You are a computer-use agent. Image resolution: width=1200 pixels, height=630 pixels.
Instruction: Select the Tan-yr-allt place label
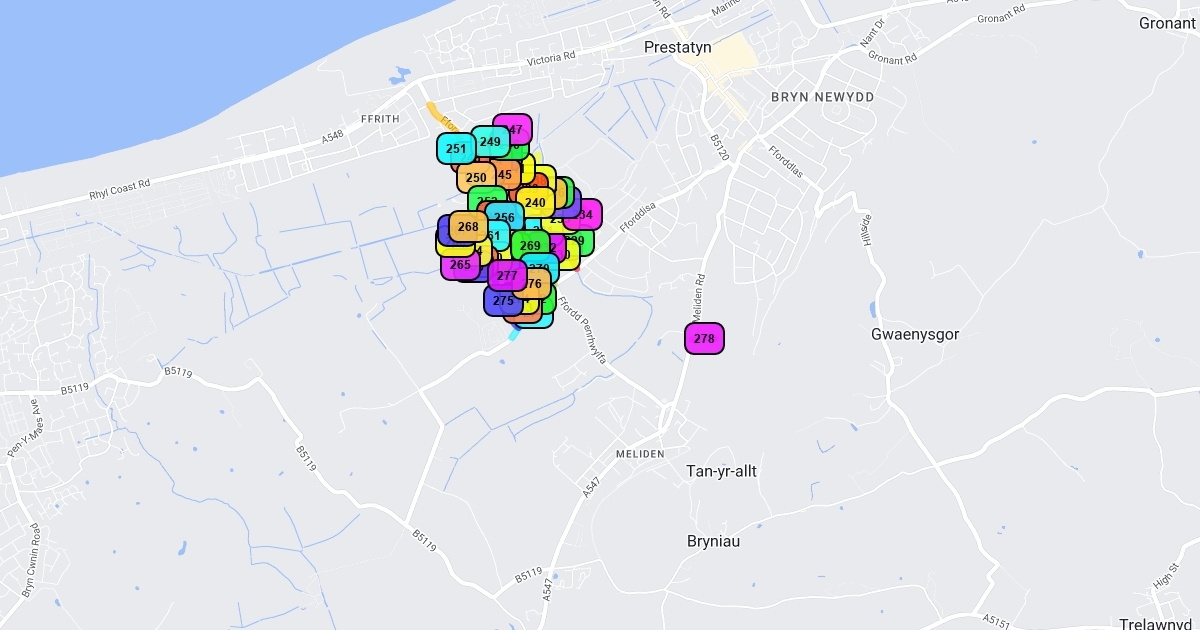tap(721, 471)
